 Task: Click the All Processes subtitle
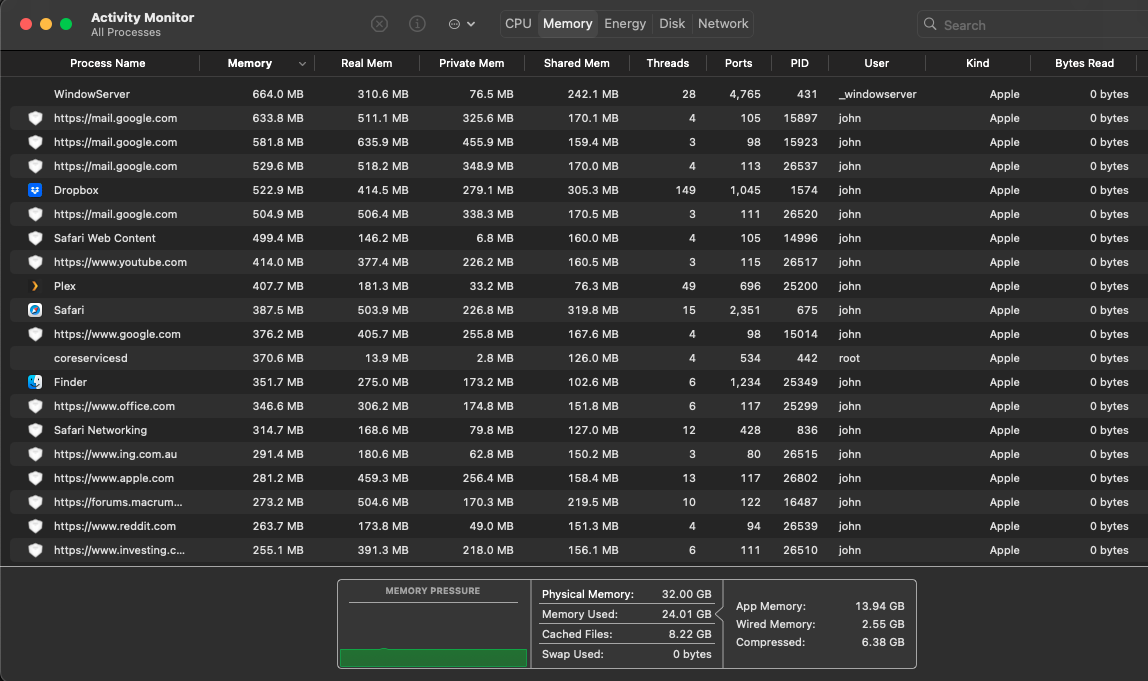126,33
